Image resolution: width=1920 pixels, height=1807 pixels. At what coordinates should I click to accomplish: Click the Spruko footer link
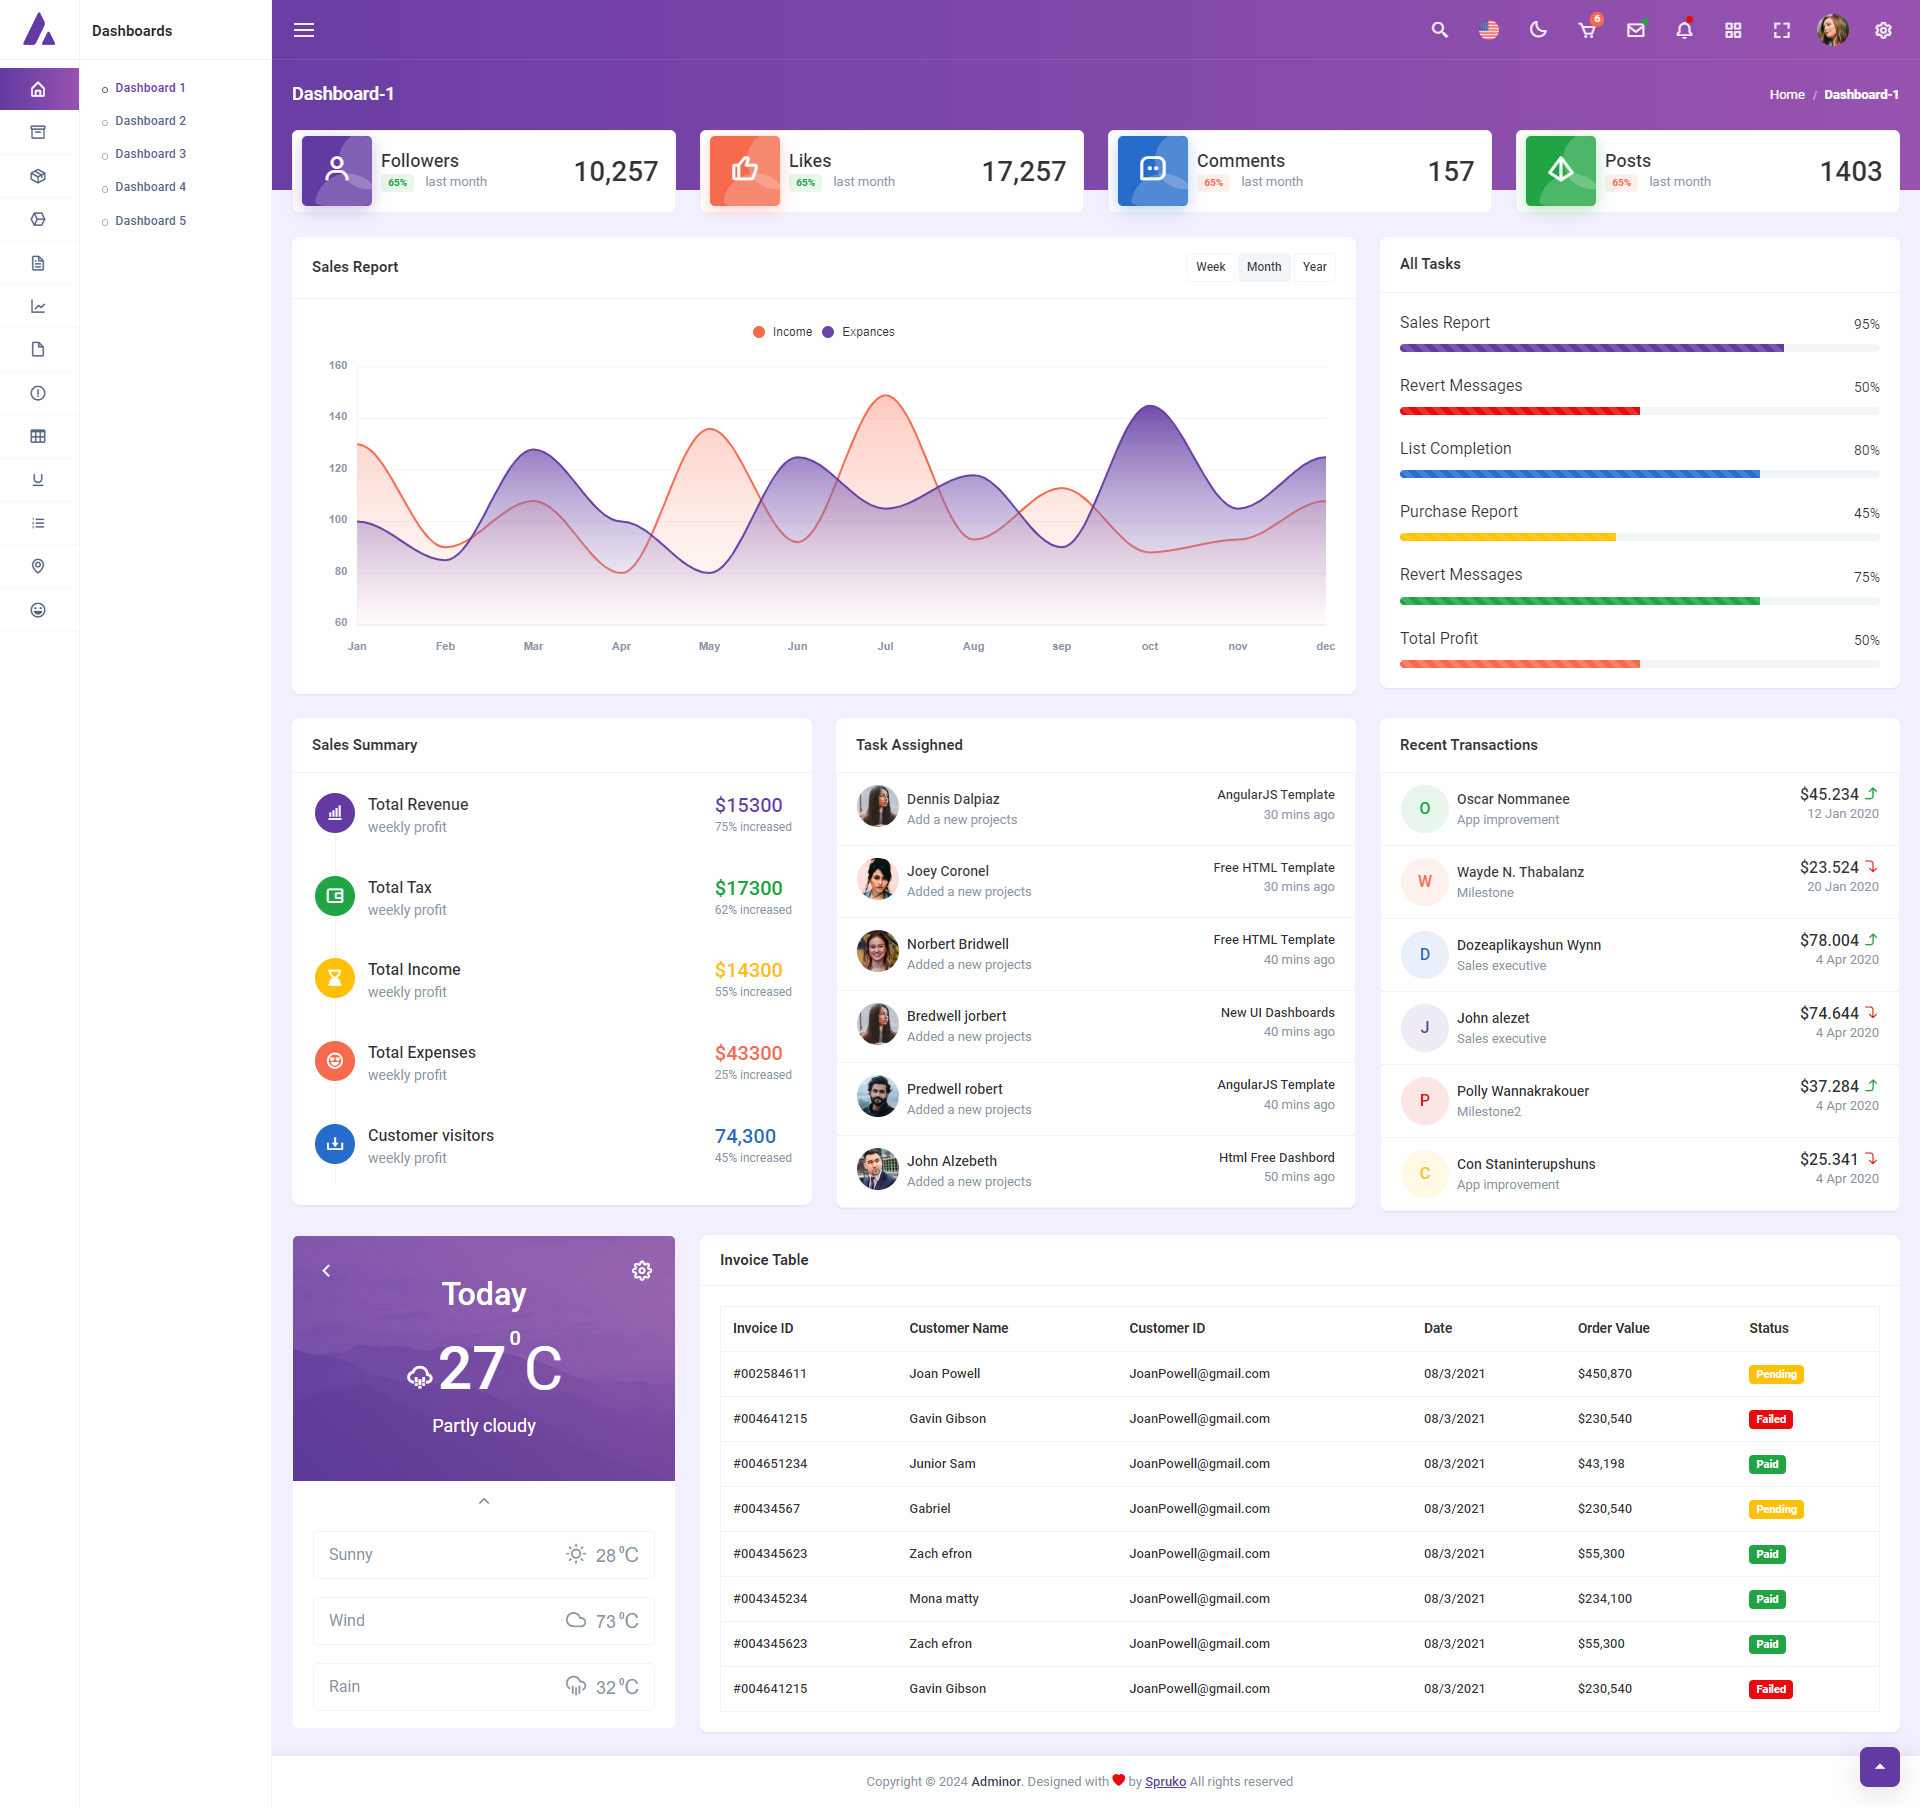click(x=1165, y=1781)
